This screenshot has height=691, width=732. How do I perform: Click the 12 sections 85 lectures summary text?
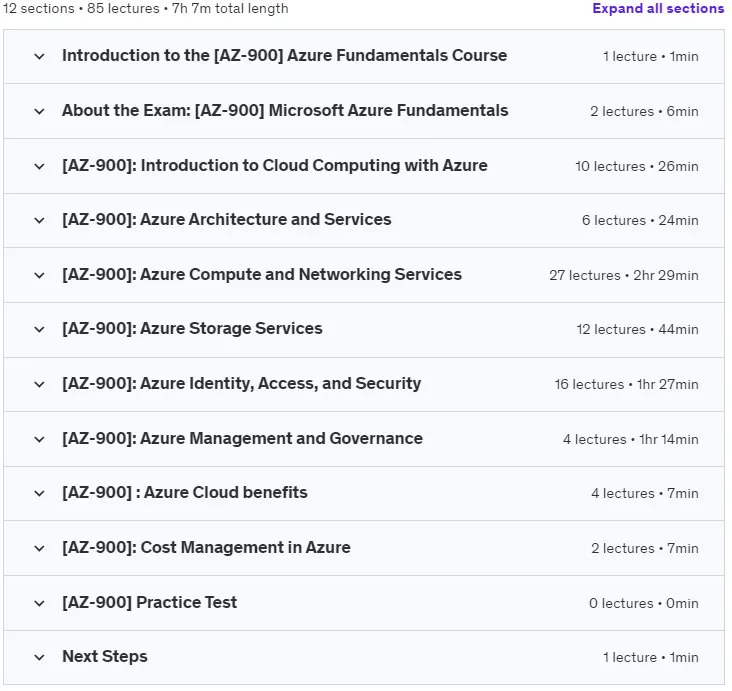146,8
